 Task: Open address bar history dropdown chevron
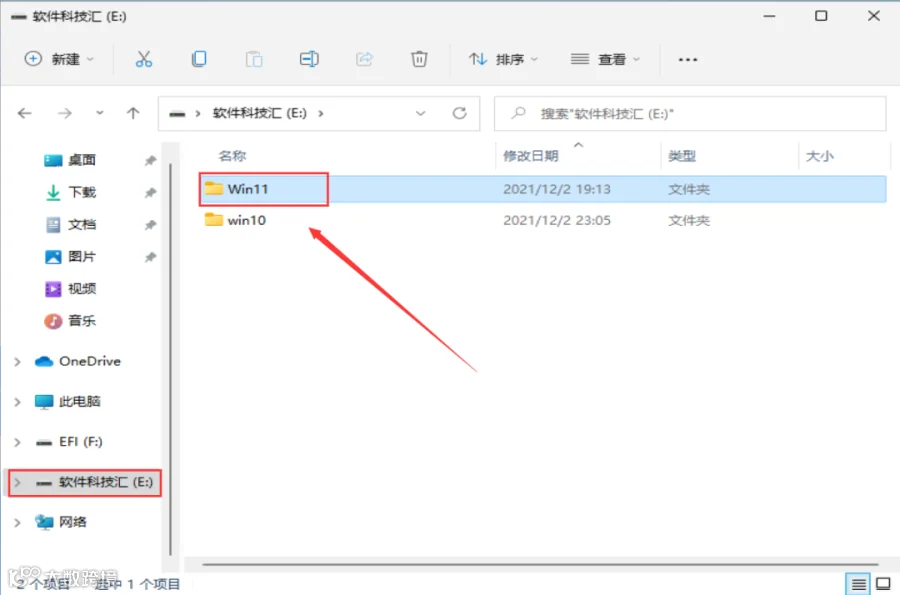point(420,113)
